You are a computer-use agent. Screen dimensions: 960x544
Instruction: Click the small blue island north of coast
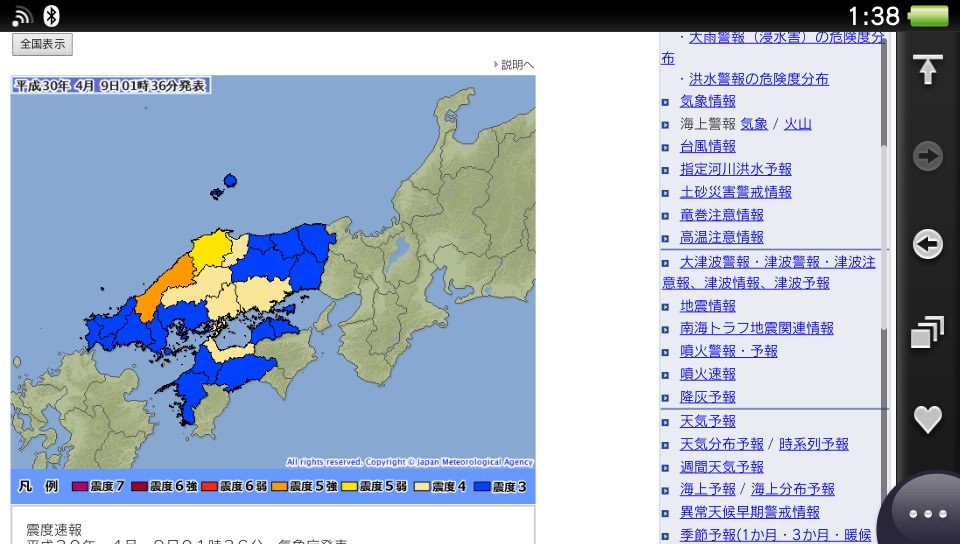(230, 181)
